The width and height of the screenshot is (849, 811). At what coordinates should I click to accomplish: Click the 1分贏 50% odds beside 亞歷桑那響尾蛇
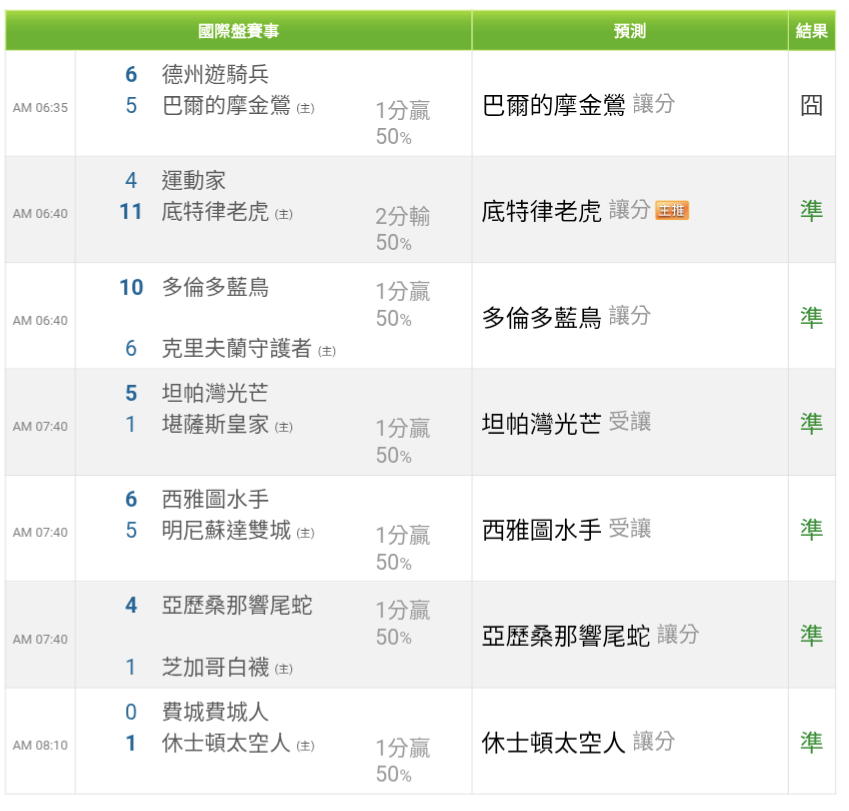[403, 623]
